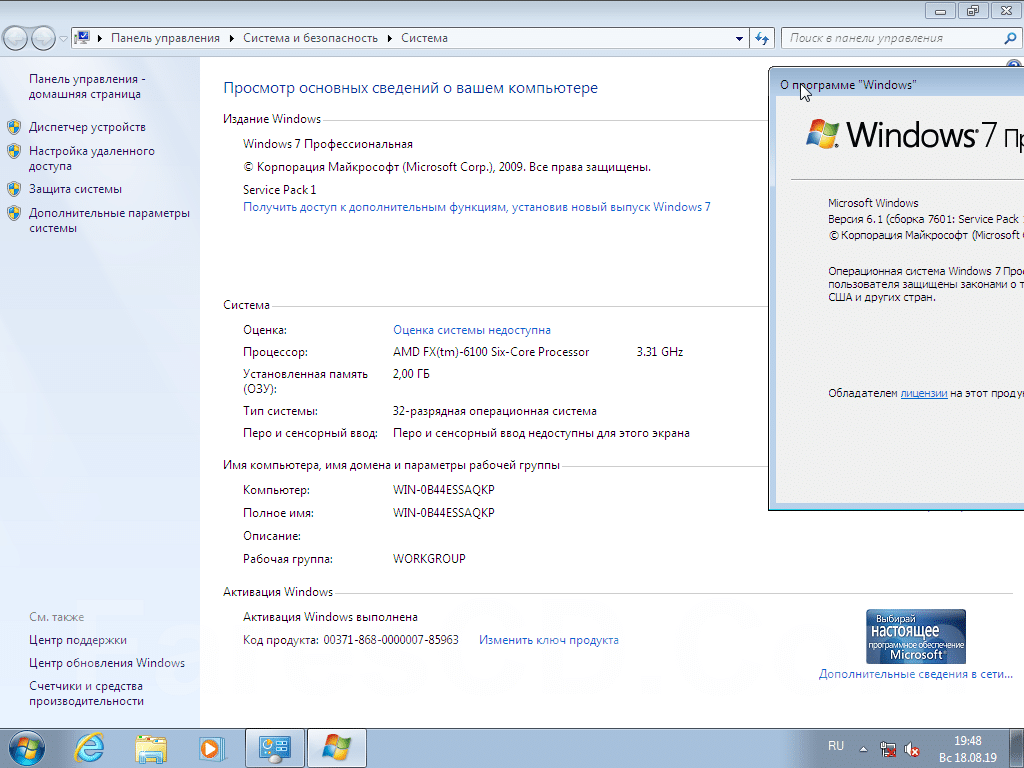Open Windows Explorer from the taskbar

pos(151,748)
